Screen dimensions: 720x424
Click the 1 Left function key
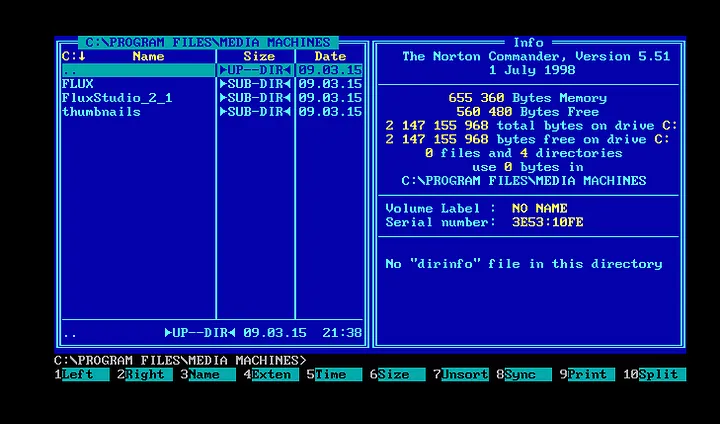[x=82, y=374]
